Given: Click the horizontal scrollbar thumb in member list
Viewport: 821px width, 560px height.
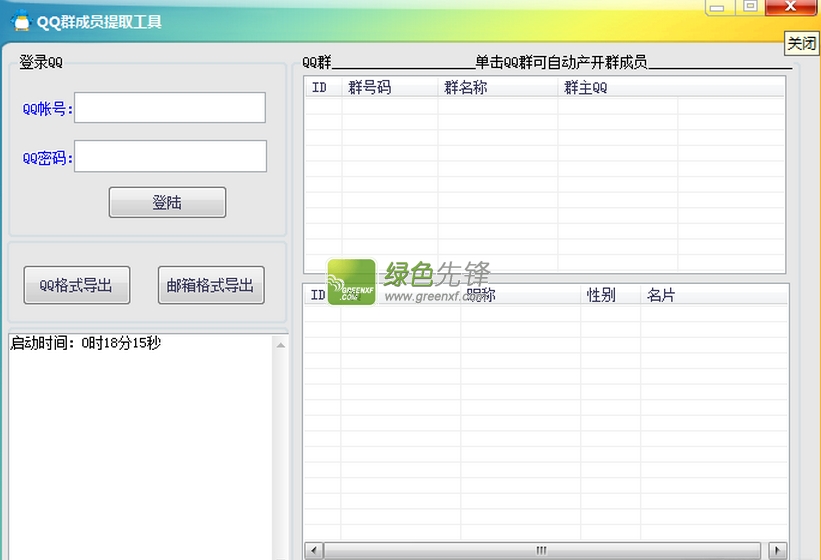Looking at the screenshot, I should (x=542, y=551).
